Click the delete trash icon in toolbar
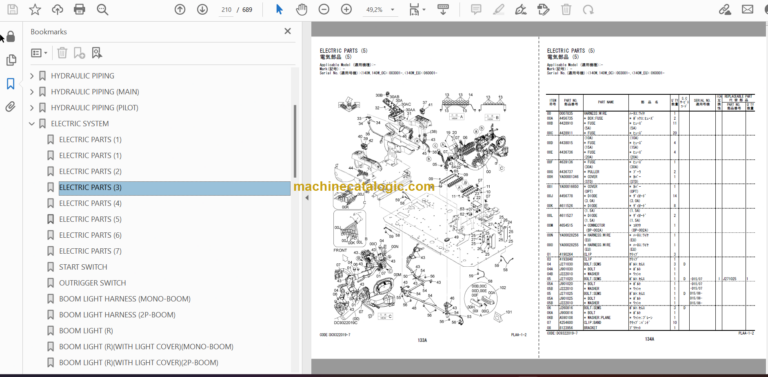The width and height of the screenshot is (768, 377). pos(566,9)
